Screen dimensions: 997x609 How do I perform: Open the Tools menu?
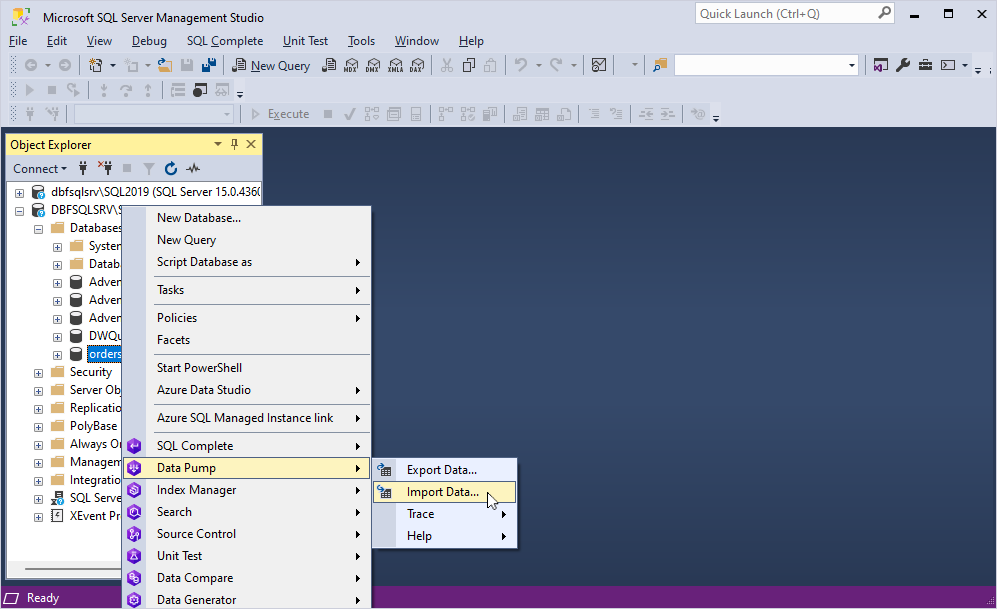[361, 41]
